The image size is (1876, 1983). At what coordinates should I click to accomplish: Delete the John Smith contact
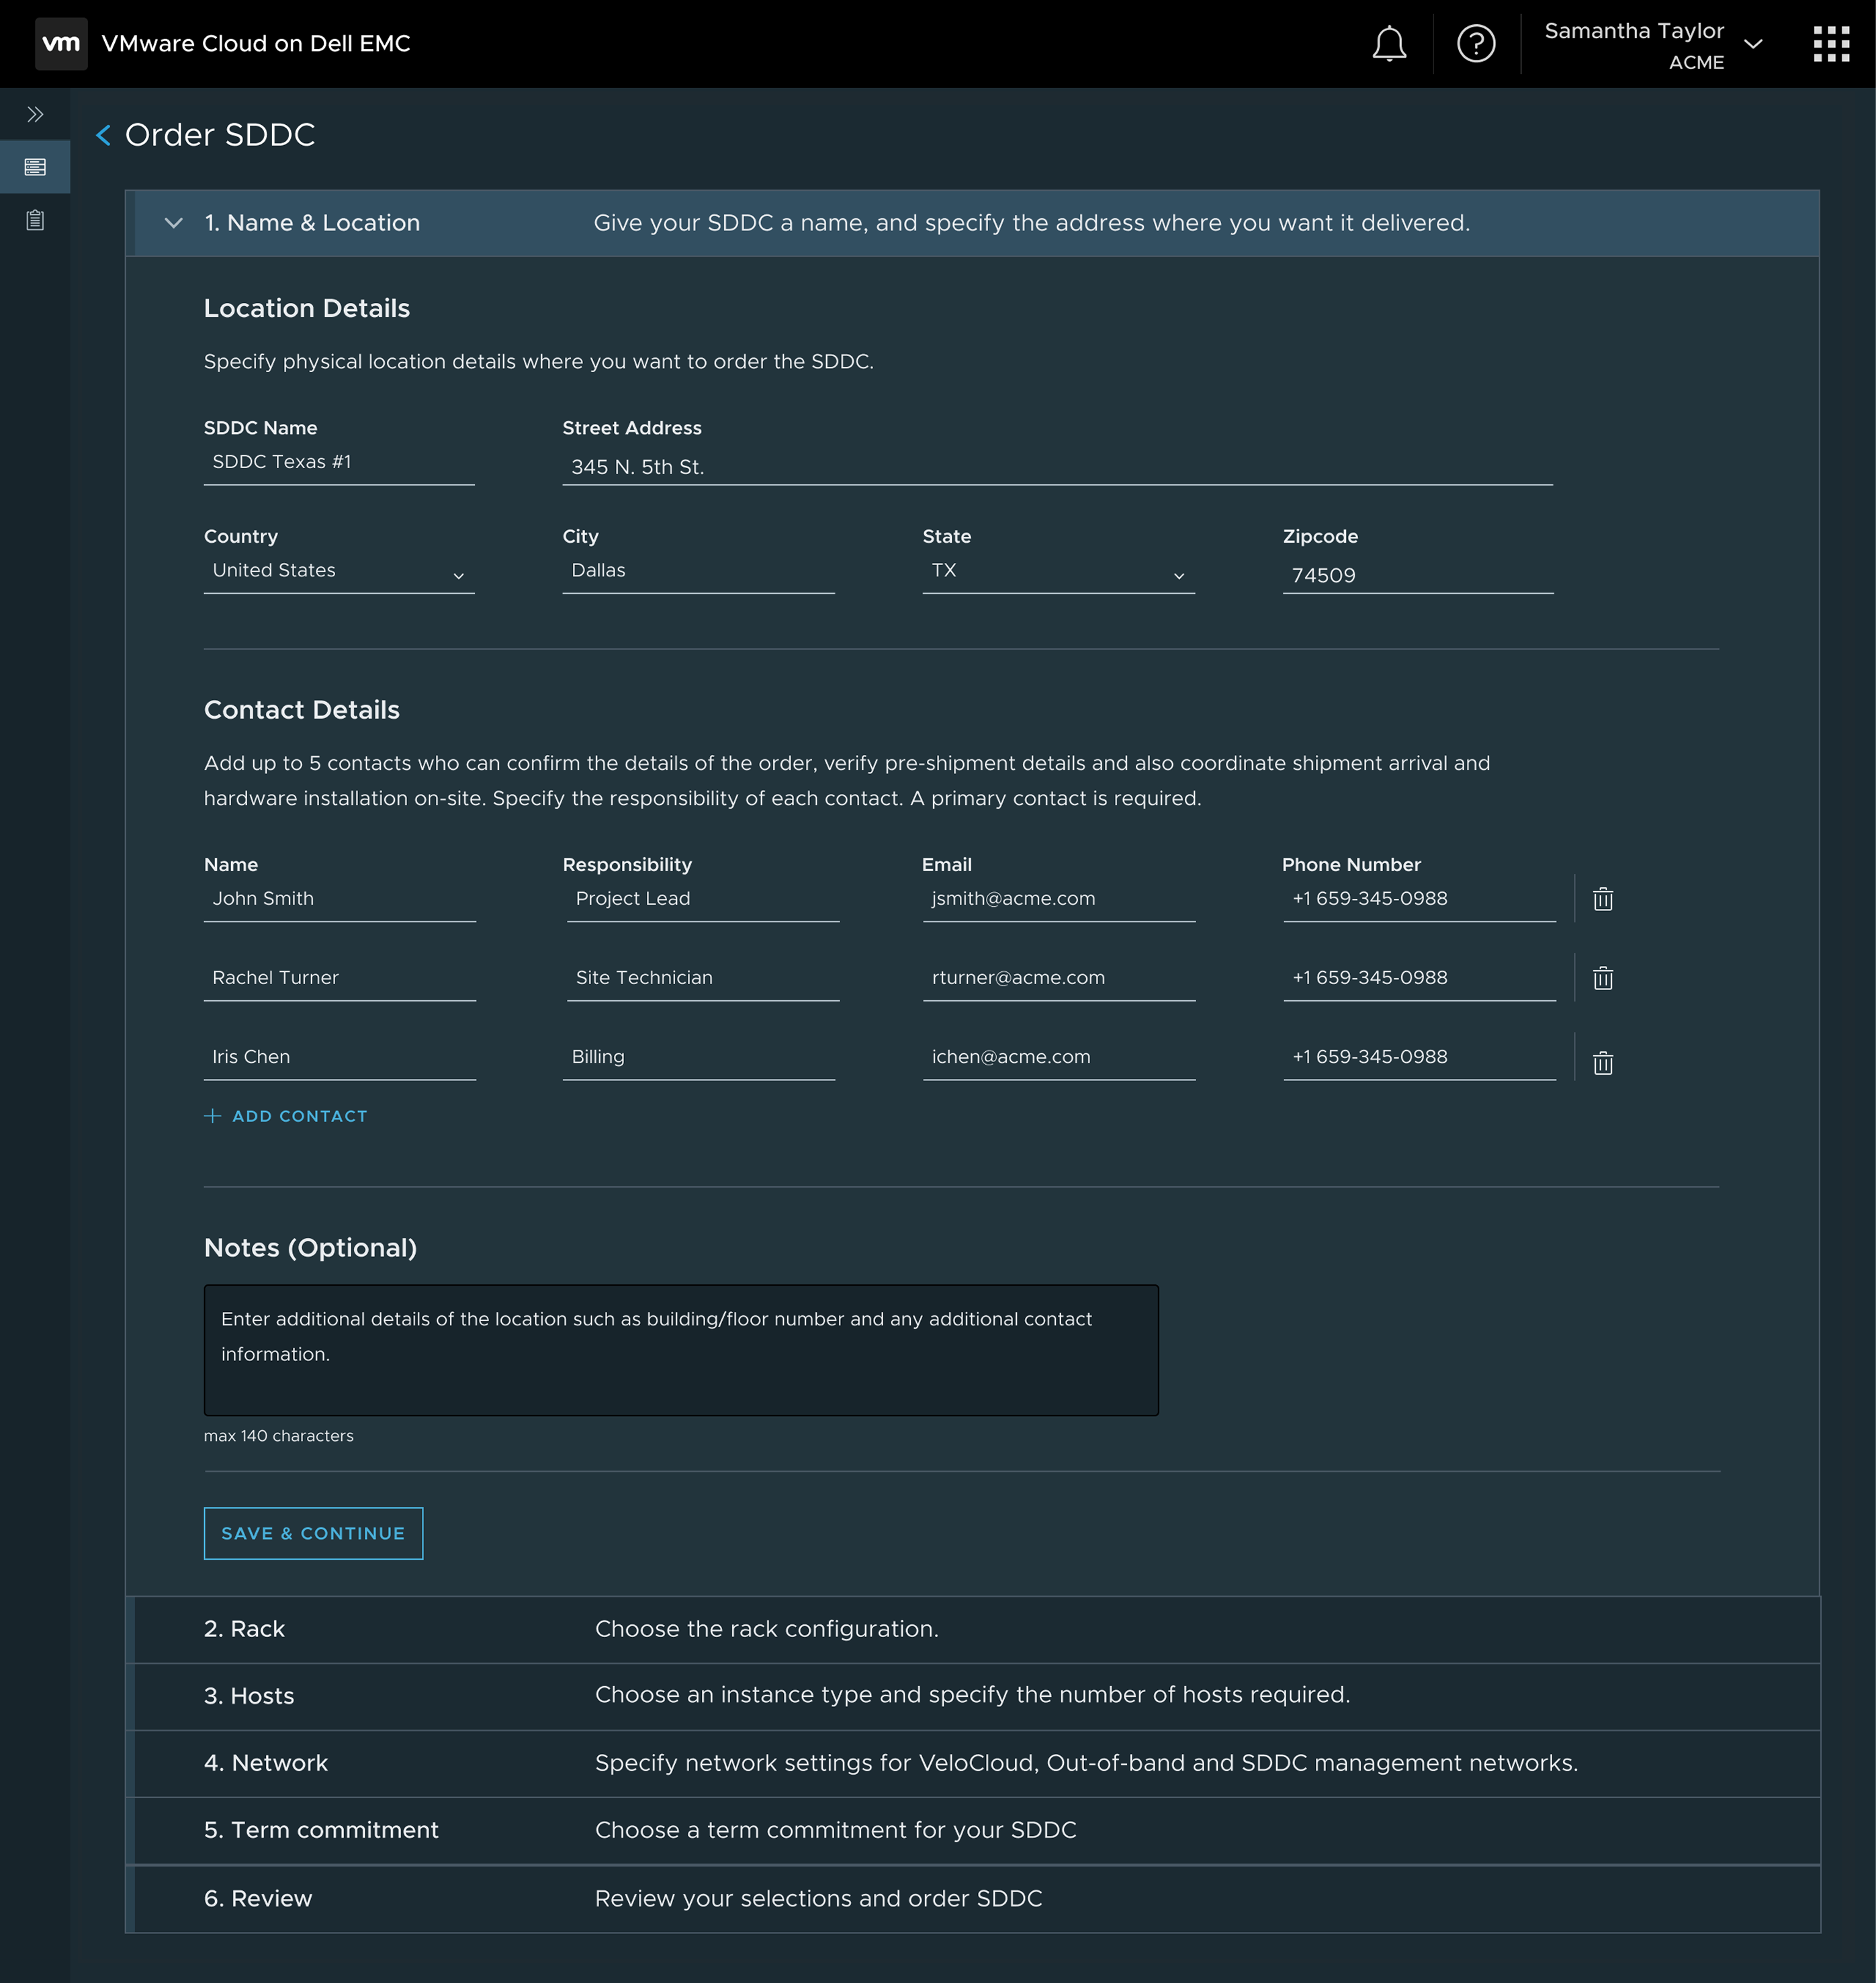pyautogui.click(x=1603, y=899)
